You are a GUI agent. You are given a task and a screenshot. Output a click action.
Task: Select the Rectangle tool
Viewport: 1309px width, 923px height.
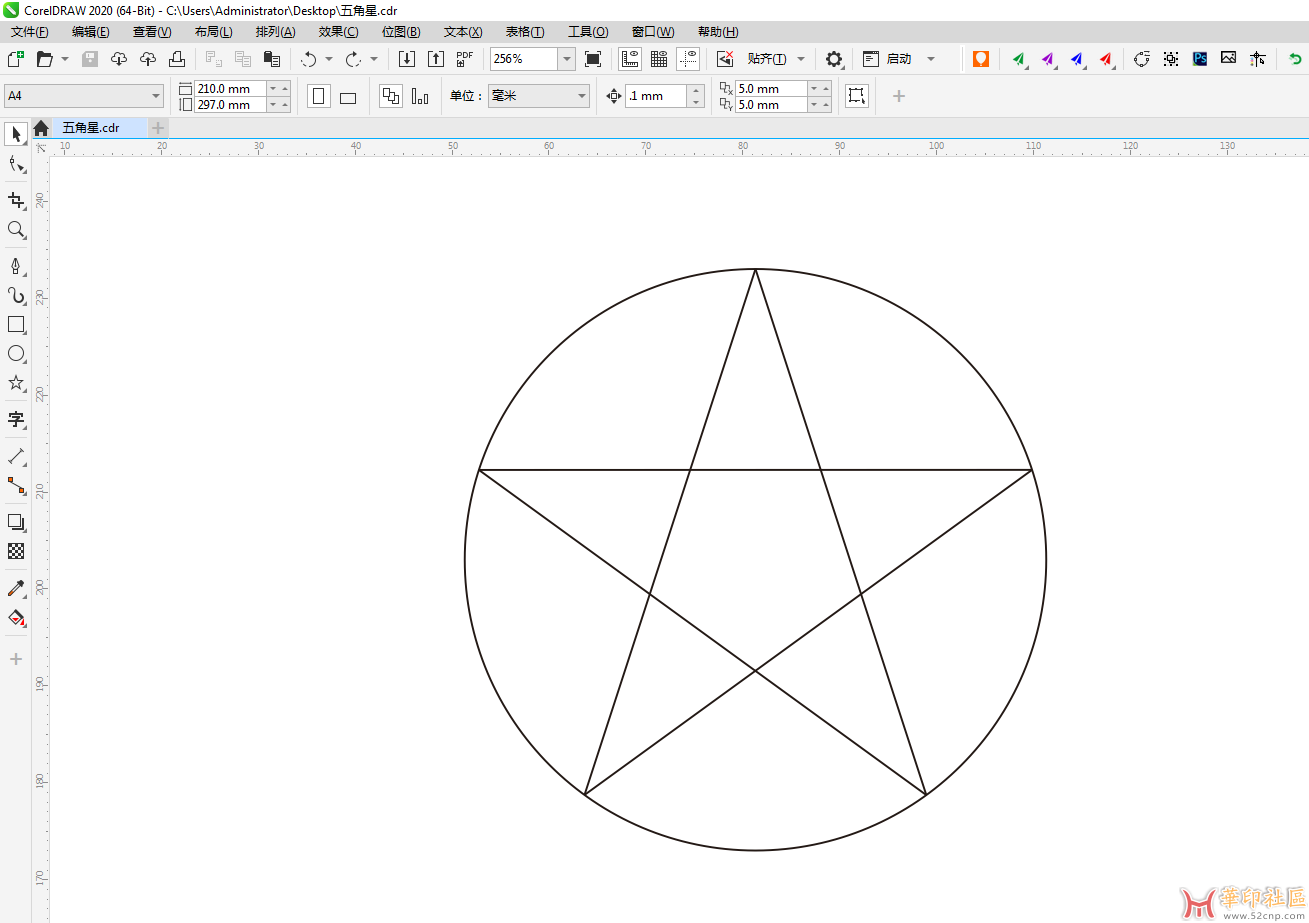tap(16, 324)
